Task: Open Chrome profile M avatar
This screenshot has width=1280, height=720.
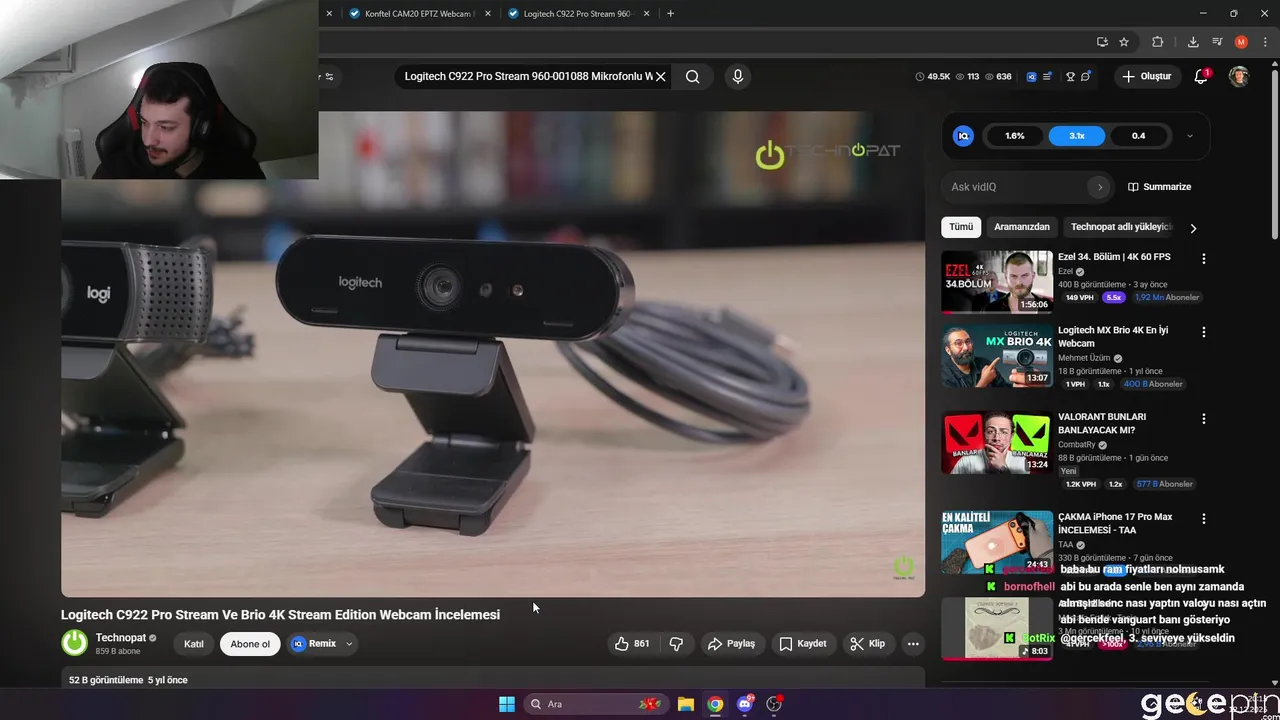Action: [x=1241, y=42]
